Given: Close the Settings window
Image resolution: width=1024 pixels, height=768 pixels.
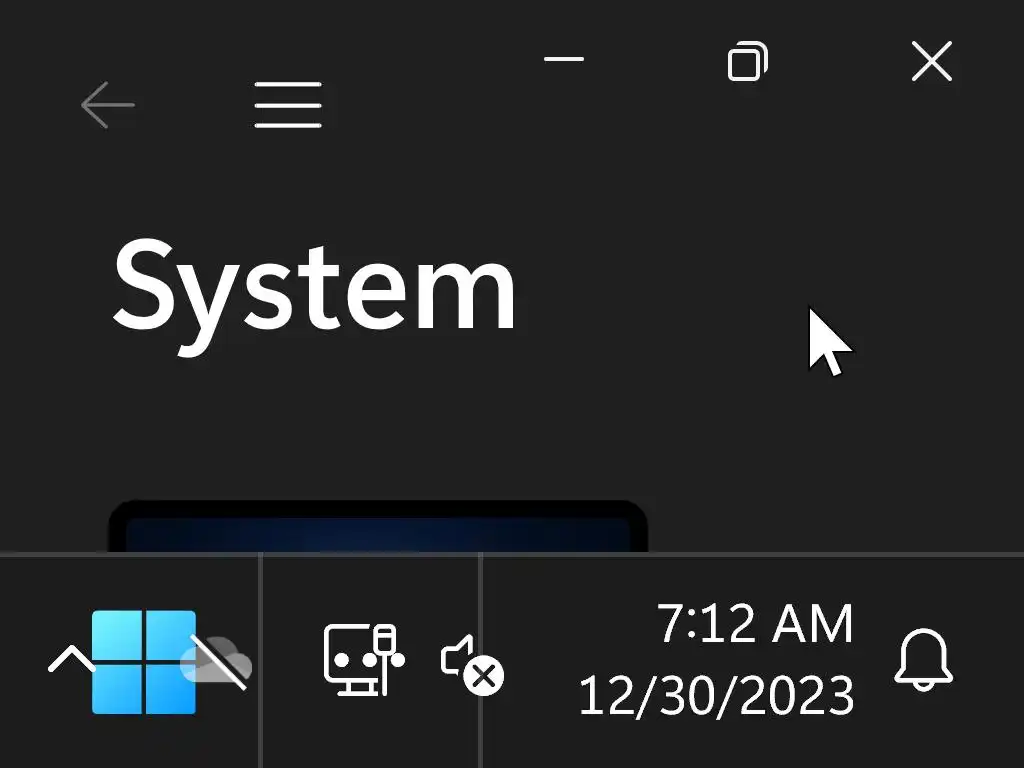Looking at the screenshot, I should pyautogui.click(x=932, y=61).
